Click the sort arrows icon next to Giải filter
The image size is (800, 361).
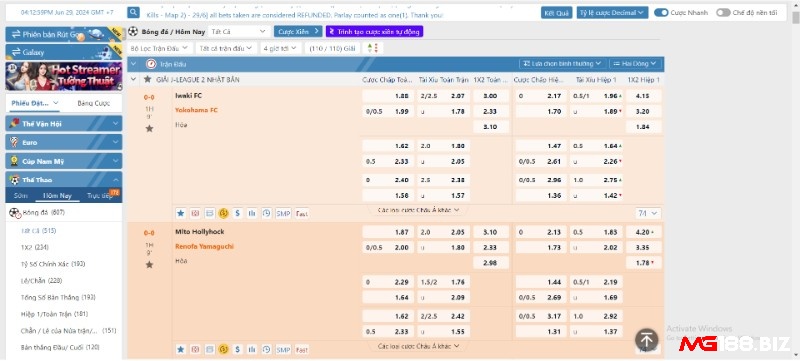coord(371,48)
